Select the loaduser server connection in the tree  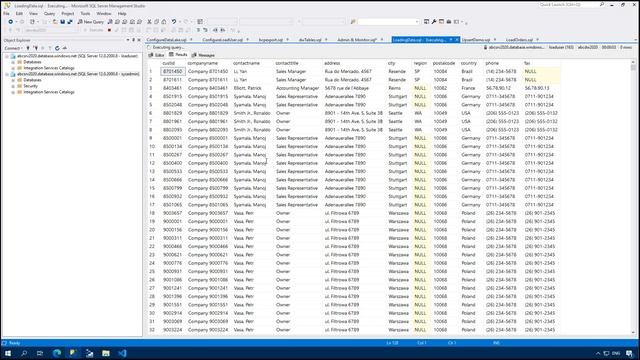pos(77,56)
